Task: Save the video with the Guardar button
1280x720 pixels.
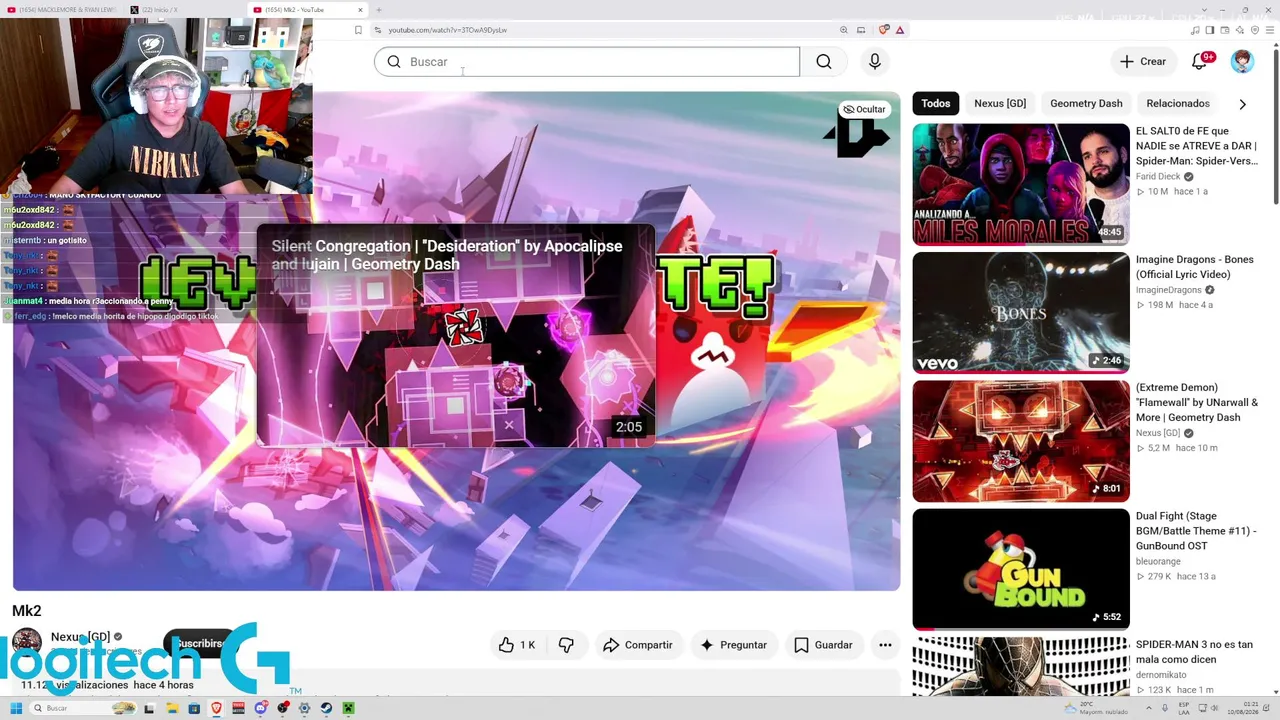Action: (x=823, y=645)
